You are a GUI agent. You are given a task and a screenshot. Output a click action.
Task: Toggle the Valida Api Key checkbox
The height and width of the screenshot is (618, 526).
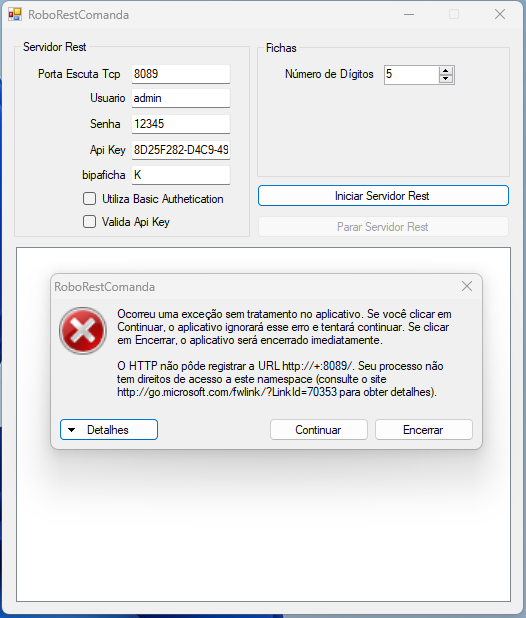click(89, 222)
